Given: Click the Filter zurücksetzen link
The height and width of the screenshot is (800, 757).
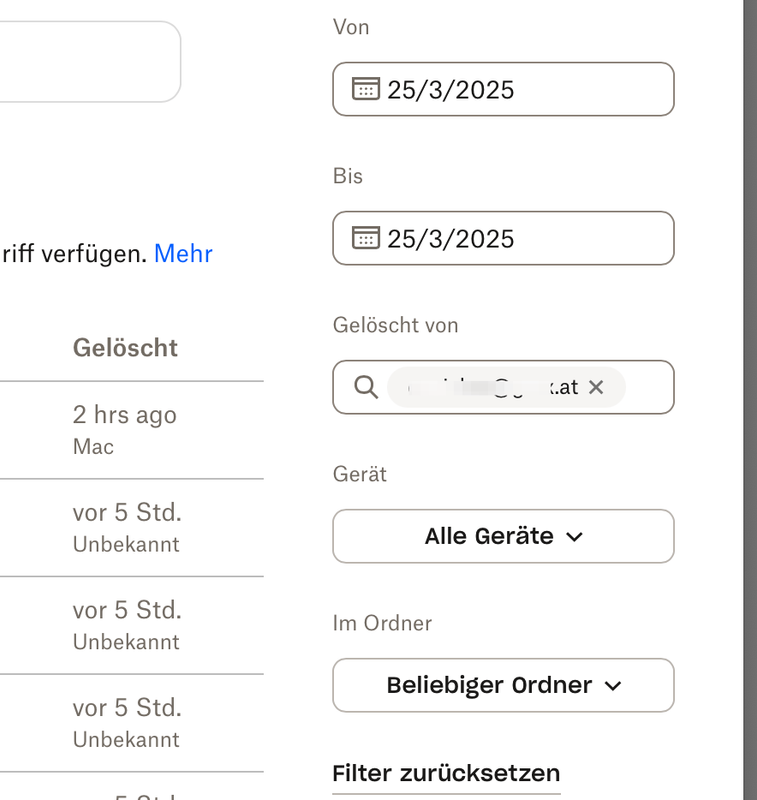Looking at the screenshot, I should point(446,773).
